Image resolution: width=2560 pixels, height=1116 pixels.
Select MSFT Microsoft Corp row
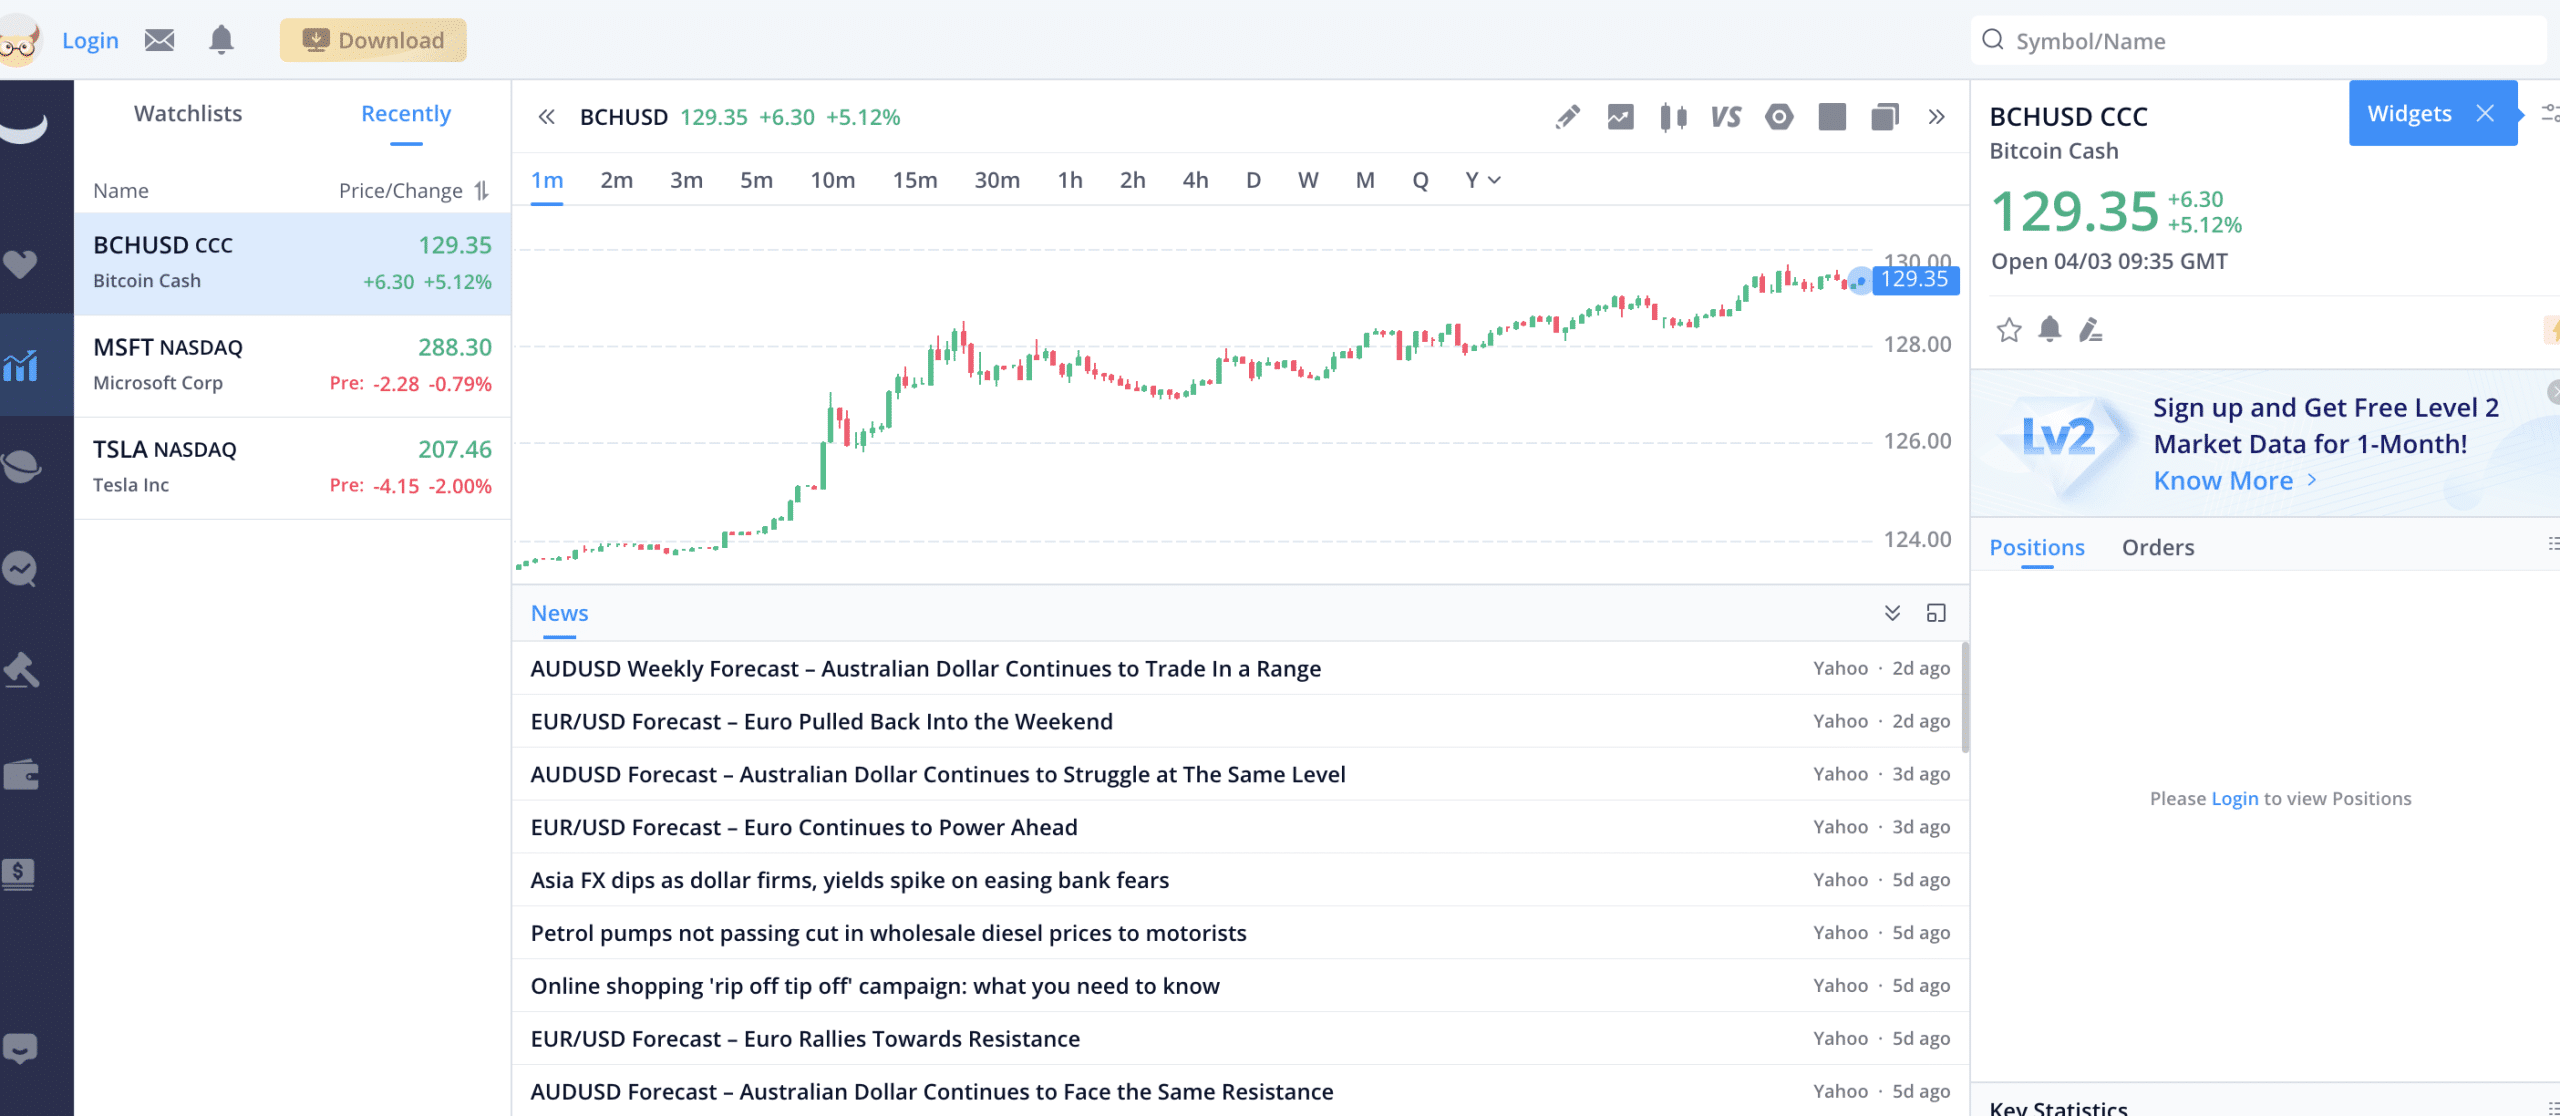[292, 365]
